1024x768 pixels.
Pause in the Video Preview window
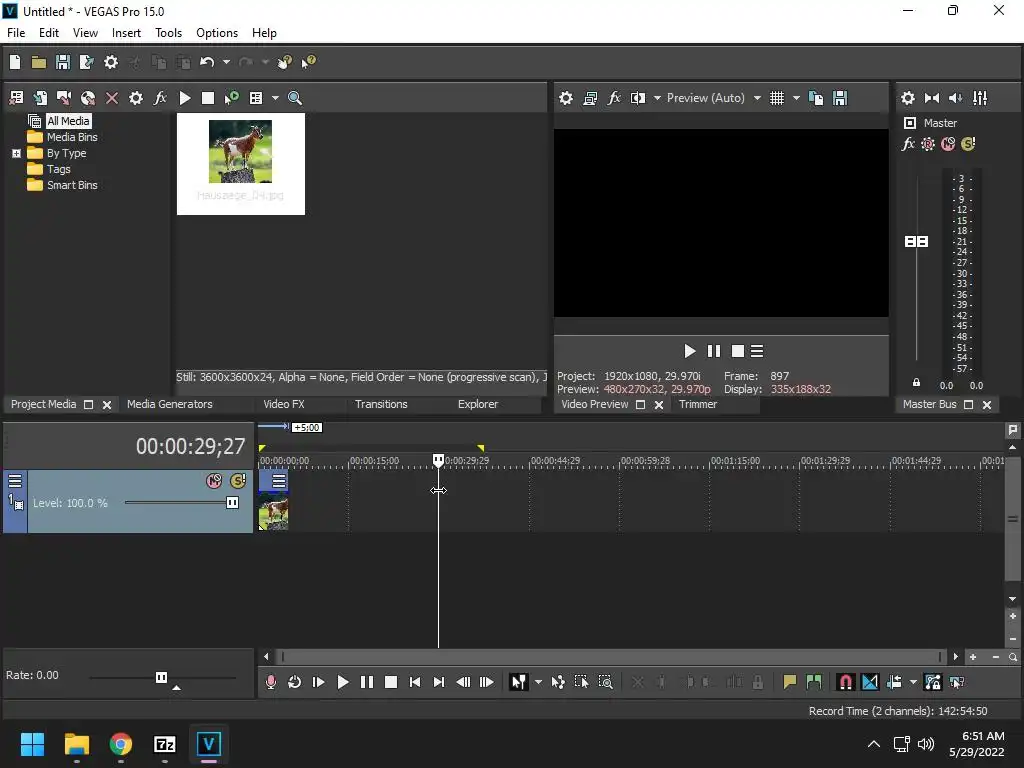pos(714,351)
